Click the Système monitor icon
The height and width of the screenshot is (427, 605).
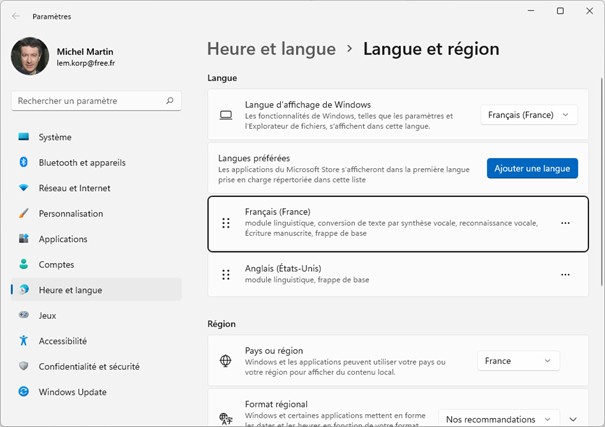(x=24, y=137)
